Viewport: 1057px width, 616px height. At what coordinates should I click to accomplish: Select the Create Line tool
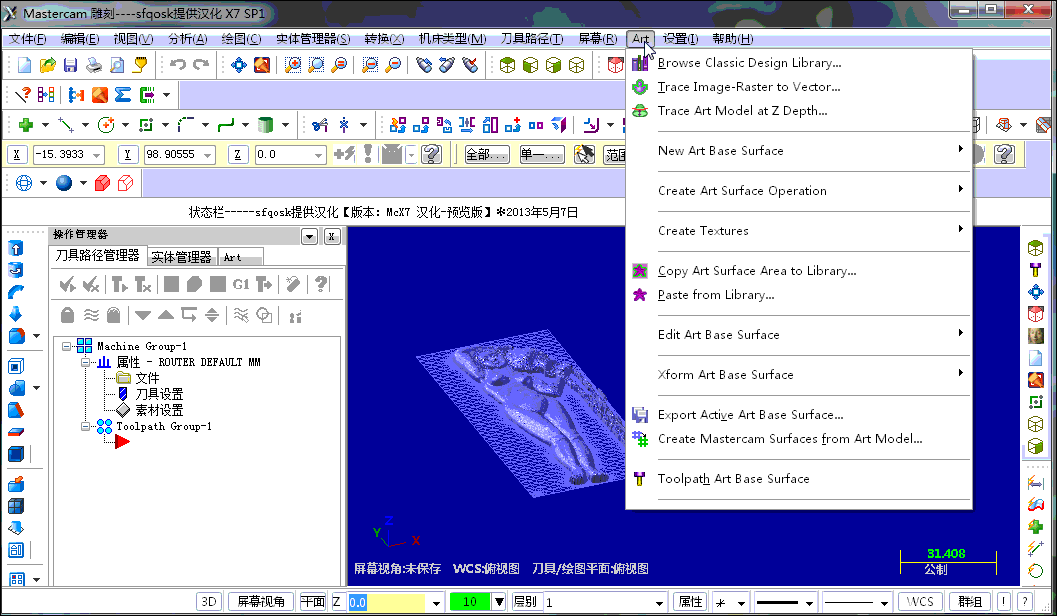[x=65, y=125]
